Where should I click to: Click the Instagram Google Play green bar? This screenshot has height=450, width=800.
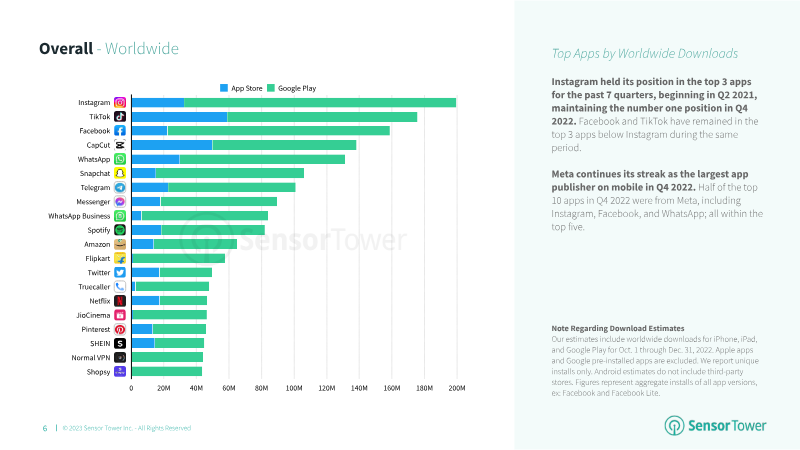(320, 103)
